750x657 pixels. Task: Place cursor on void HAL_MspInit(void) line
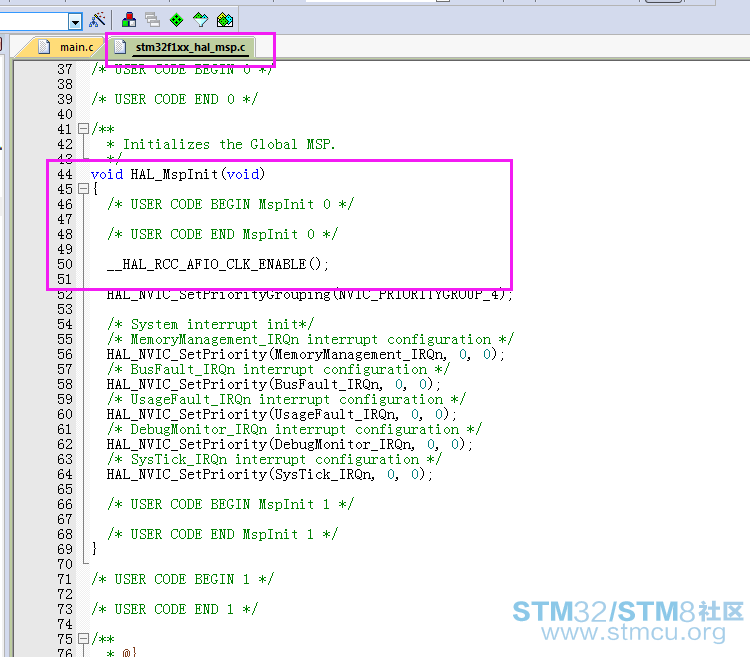(177, 174)
